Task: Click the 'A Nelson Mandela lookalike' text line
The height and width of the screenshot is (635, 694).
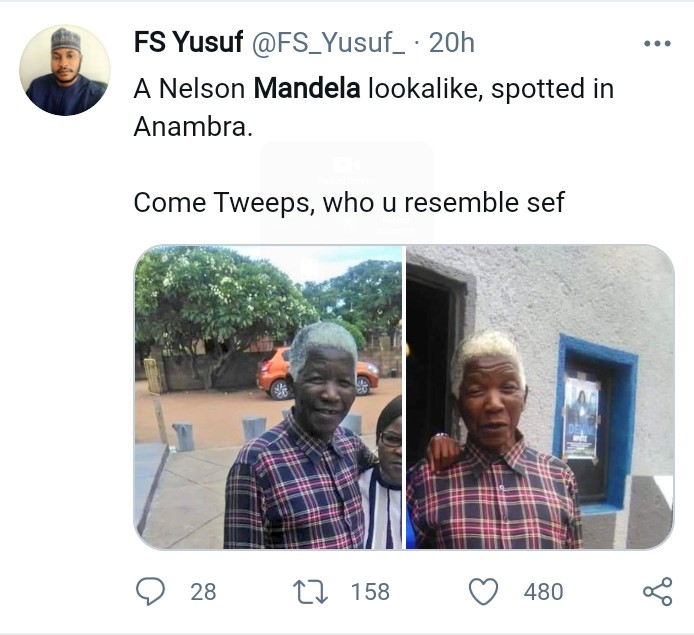Action: coord(373,90)
